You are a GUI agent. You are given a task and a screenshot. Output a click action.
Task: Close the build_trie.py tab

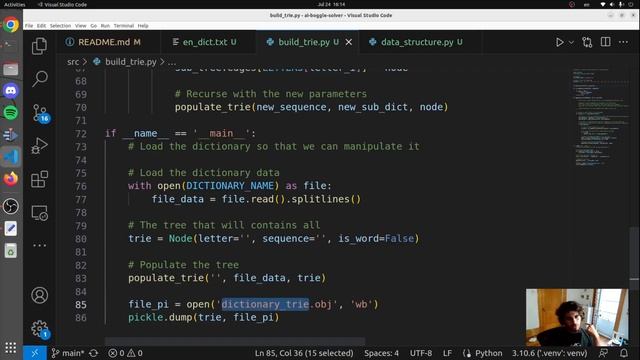[x=349, y=42]
